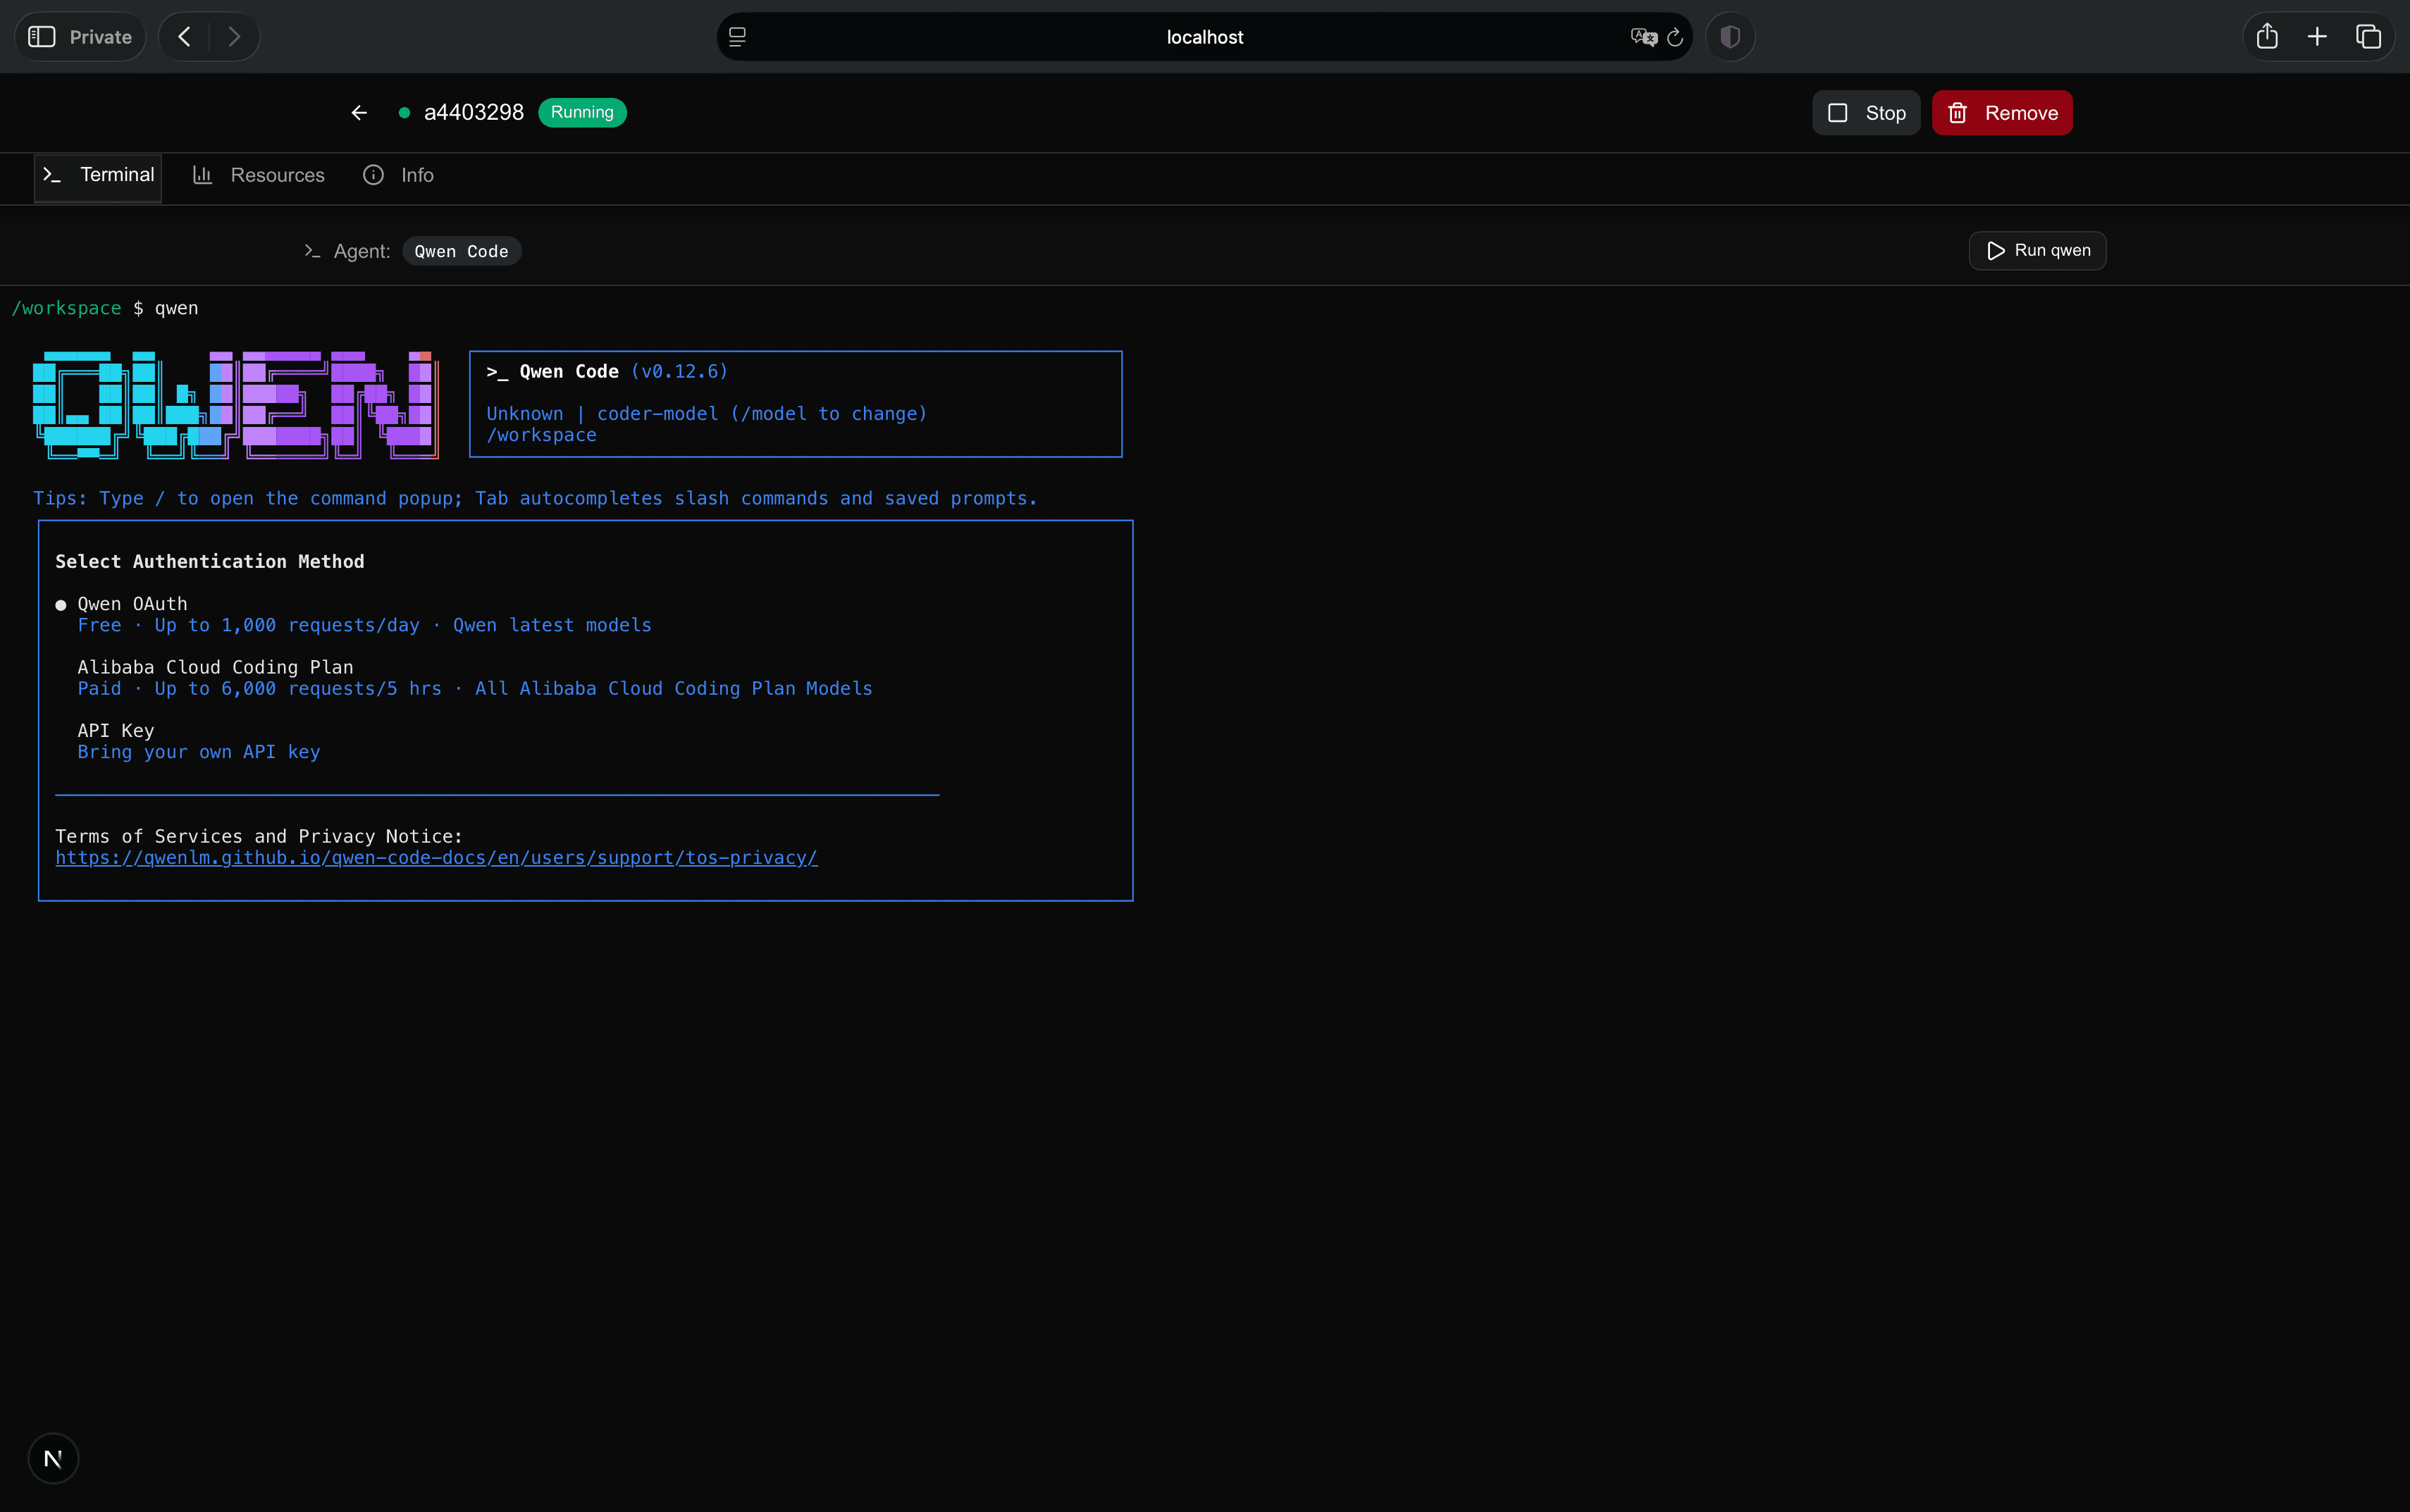Open the Qwen Code agent selector
This screenshot has width=2410, height=1512.
pos(460,250)
